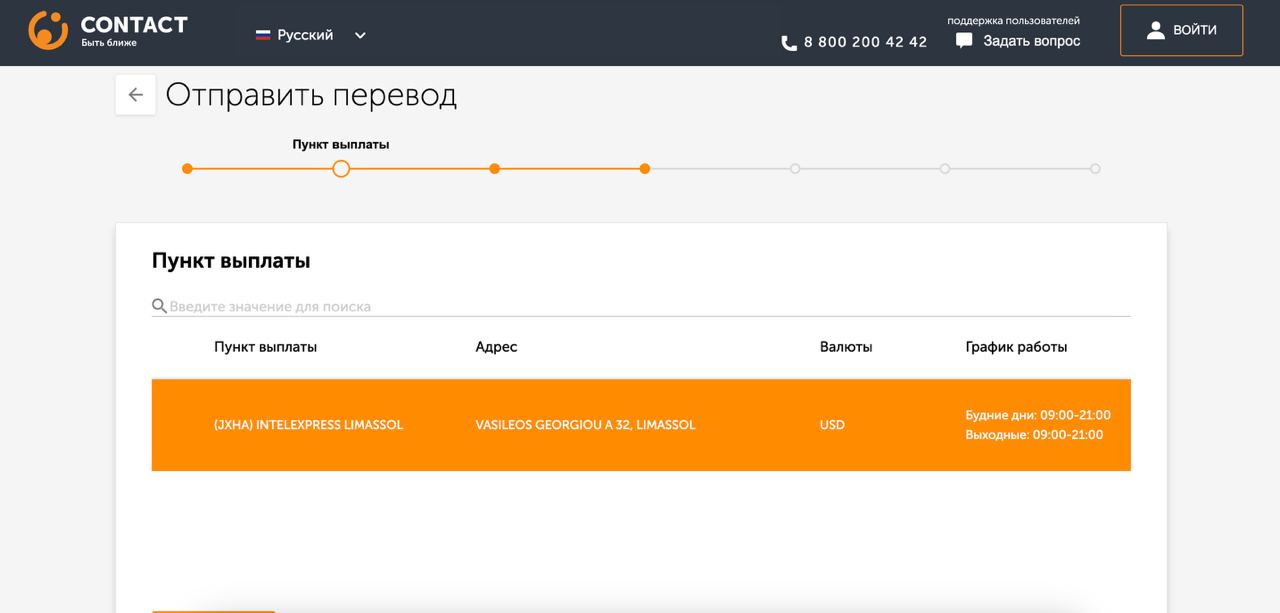Jump to the third progress step dot
Screen dimensions: 1280x613
pyautogui.click(x=494, y=169)
